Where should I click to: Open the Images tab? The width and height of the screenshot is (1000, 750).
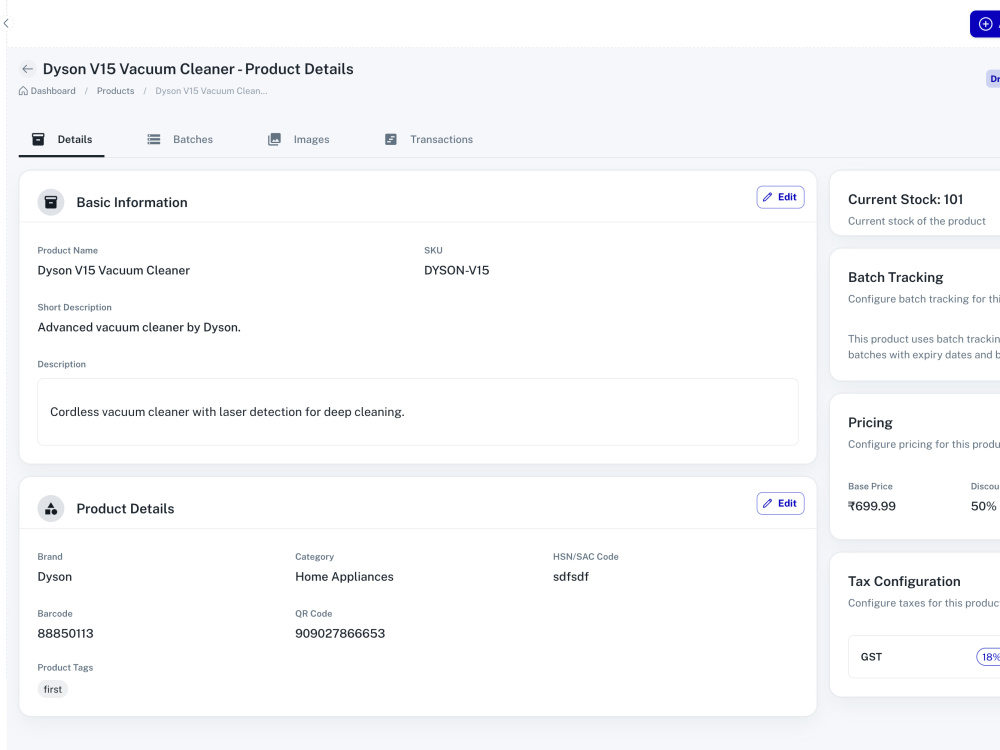tap(298, 139)
